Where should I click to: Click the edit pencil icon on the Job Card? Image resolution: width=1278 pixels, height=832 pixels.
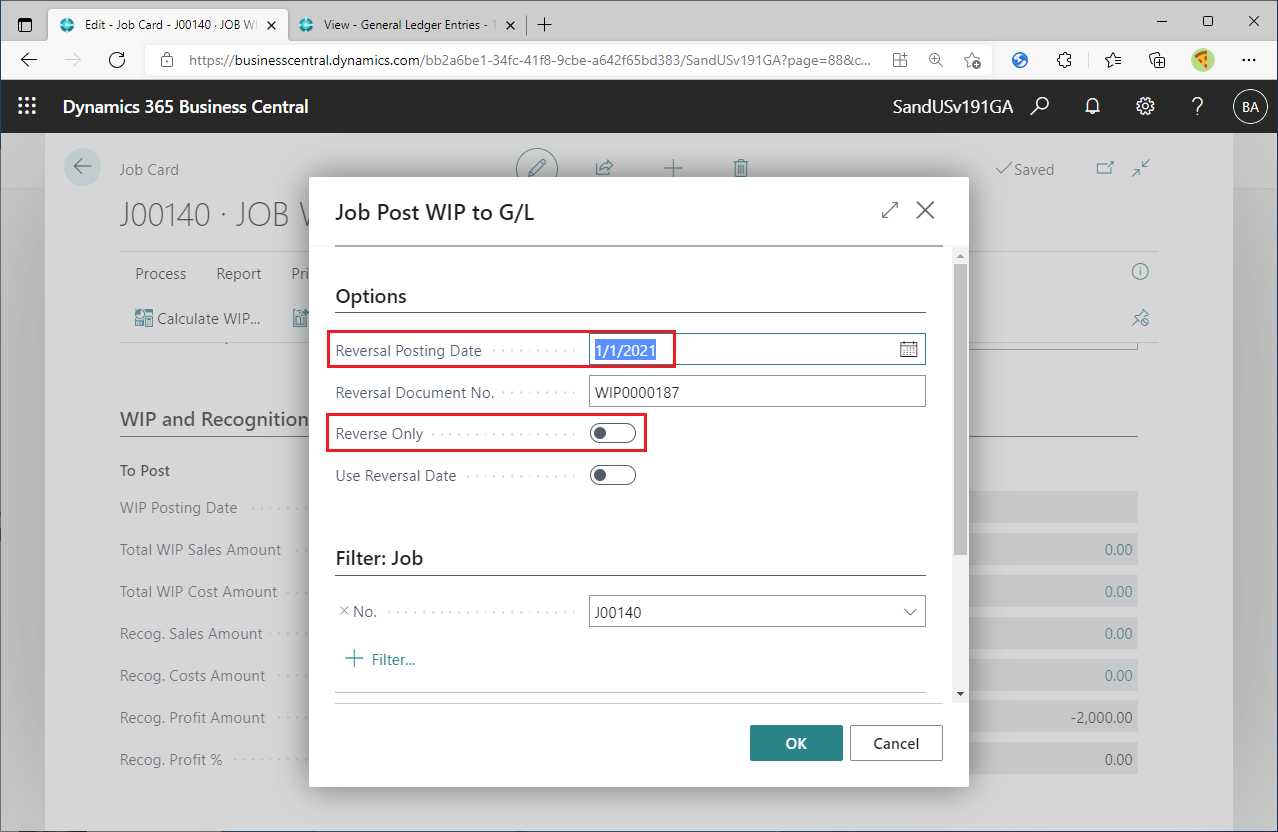coord(537,168)
